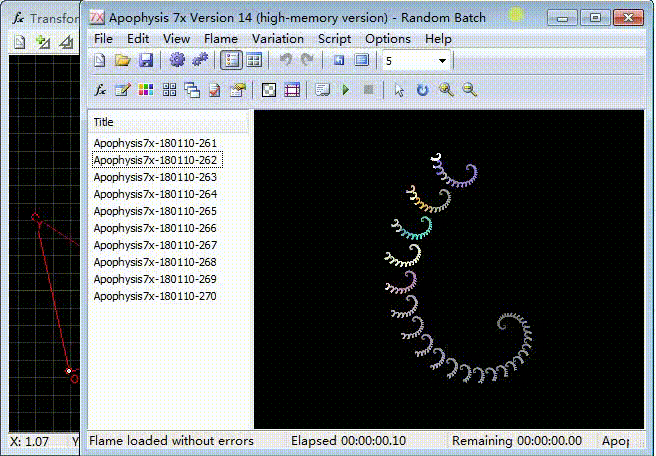Select flame Apophysis7x-180110-267
656x456 pixels.
point(155,245)
